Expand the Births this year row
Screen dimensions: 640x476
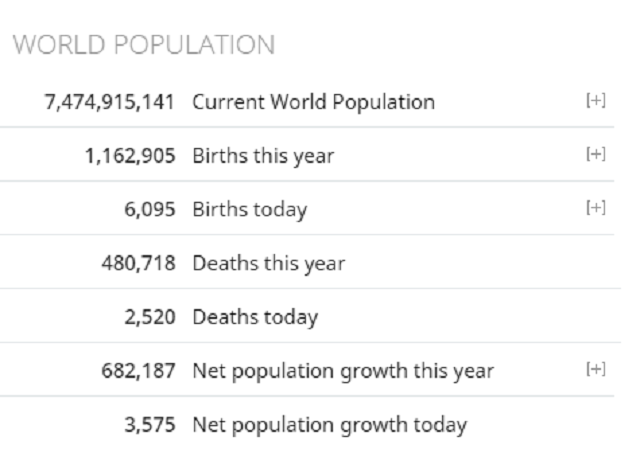pos(597,155)
